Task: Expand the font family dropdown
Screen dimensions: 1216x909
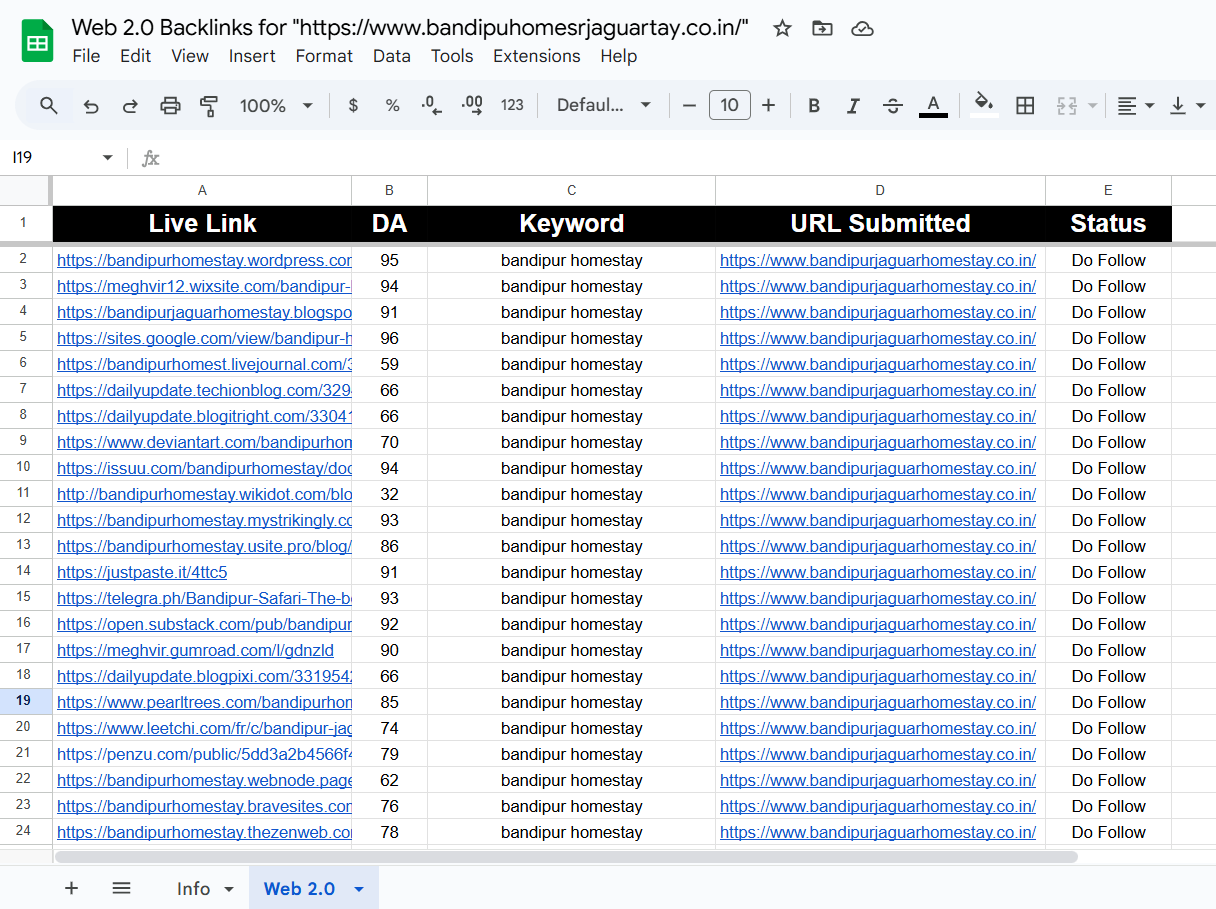Action: (x=604, y=105)
